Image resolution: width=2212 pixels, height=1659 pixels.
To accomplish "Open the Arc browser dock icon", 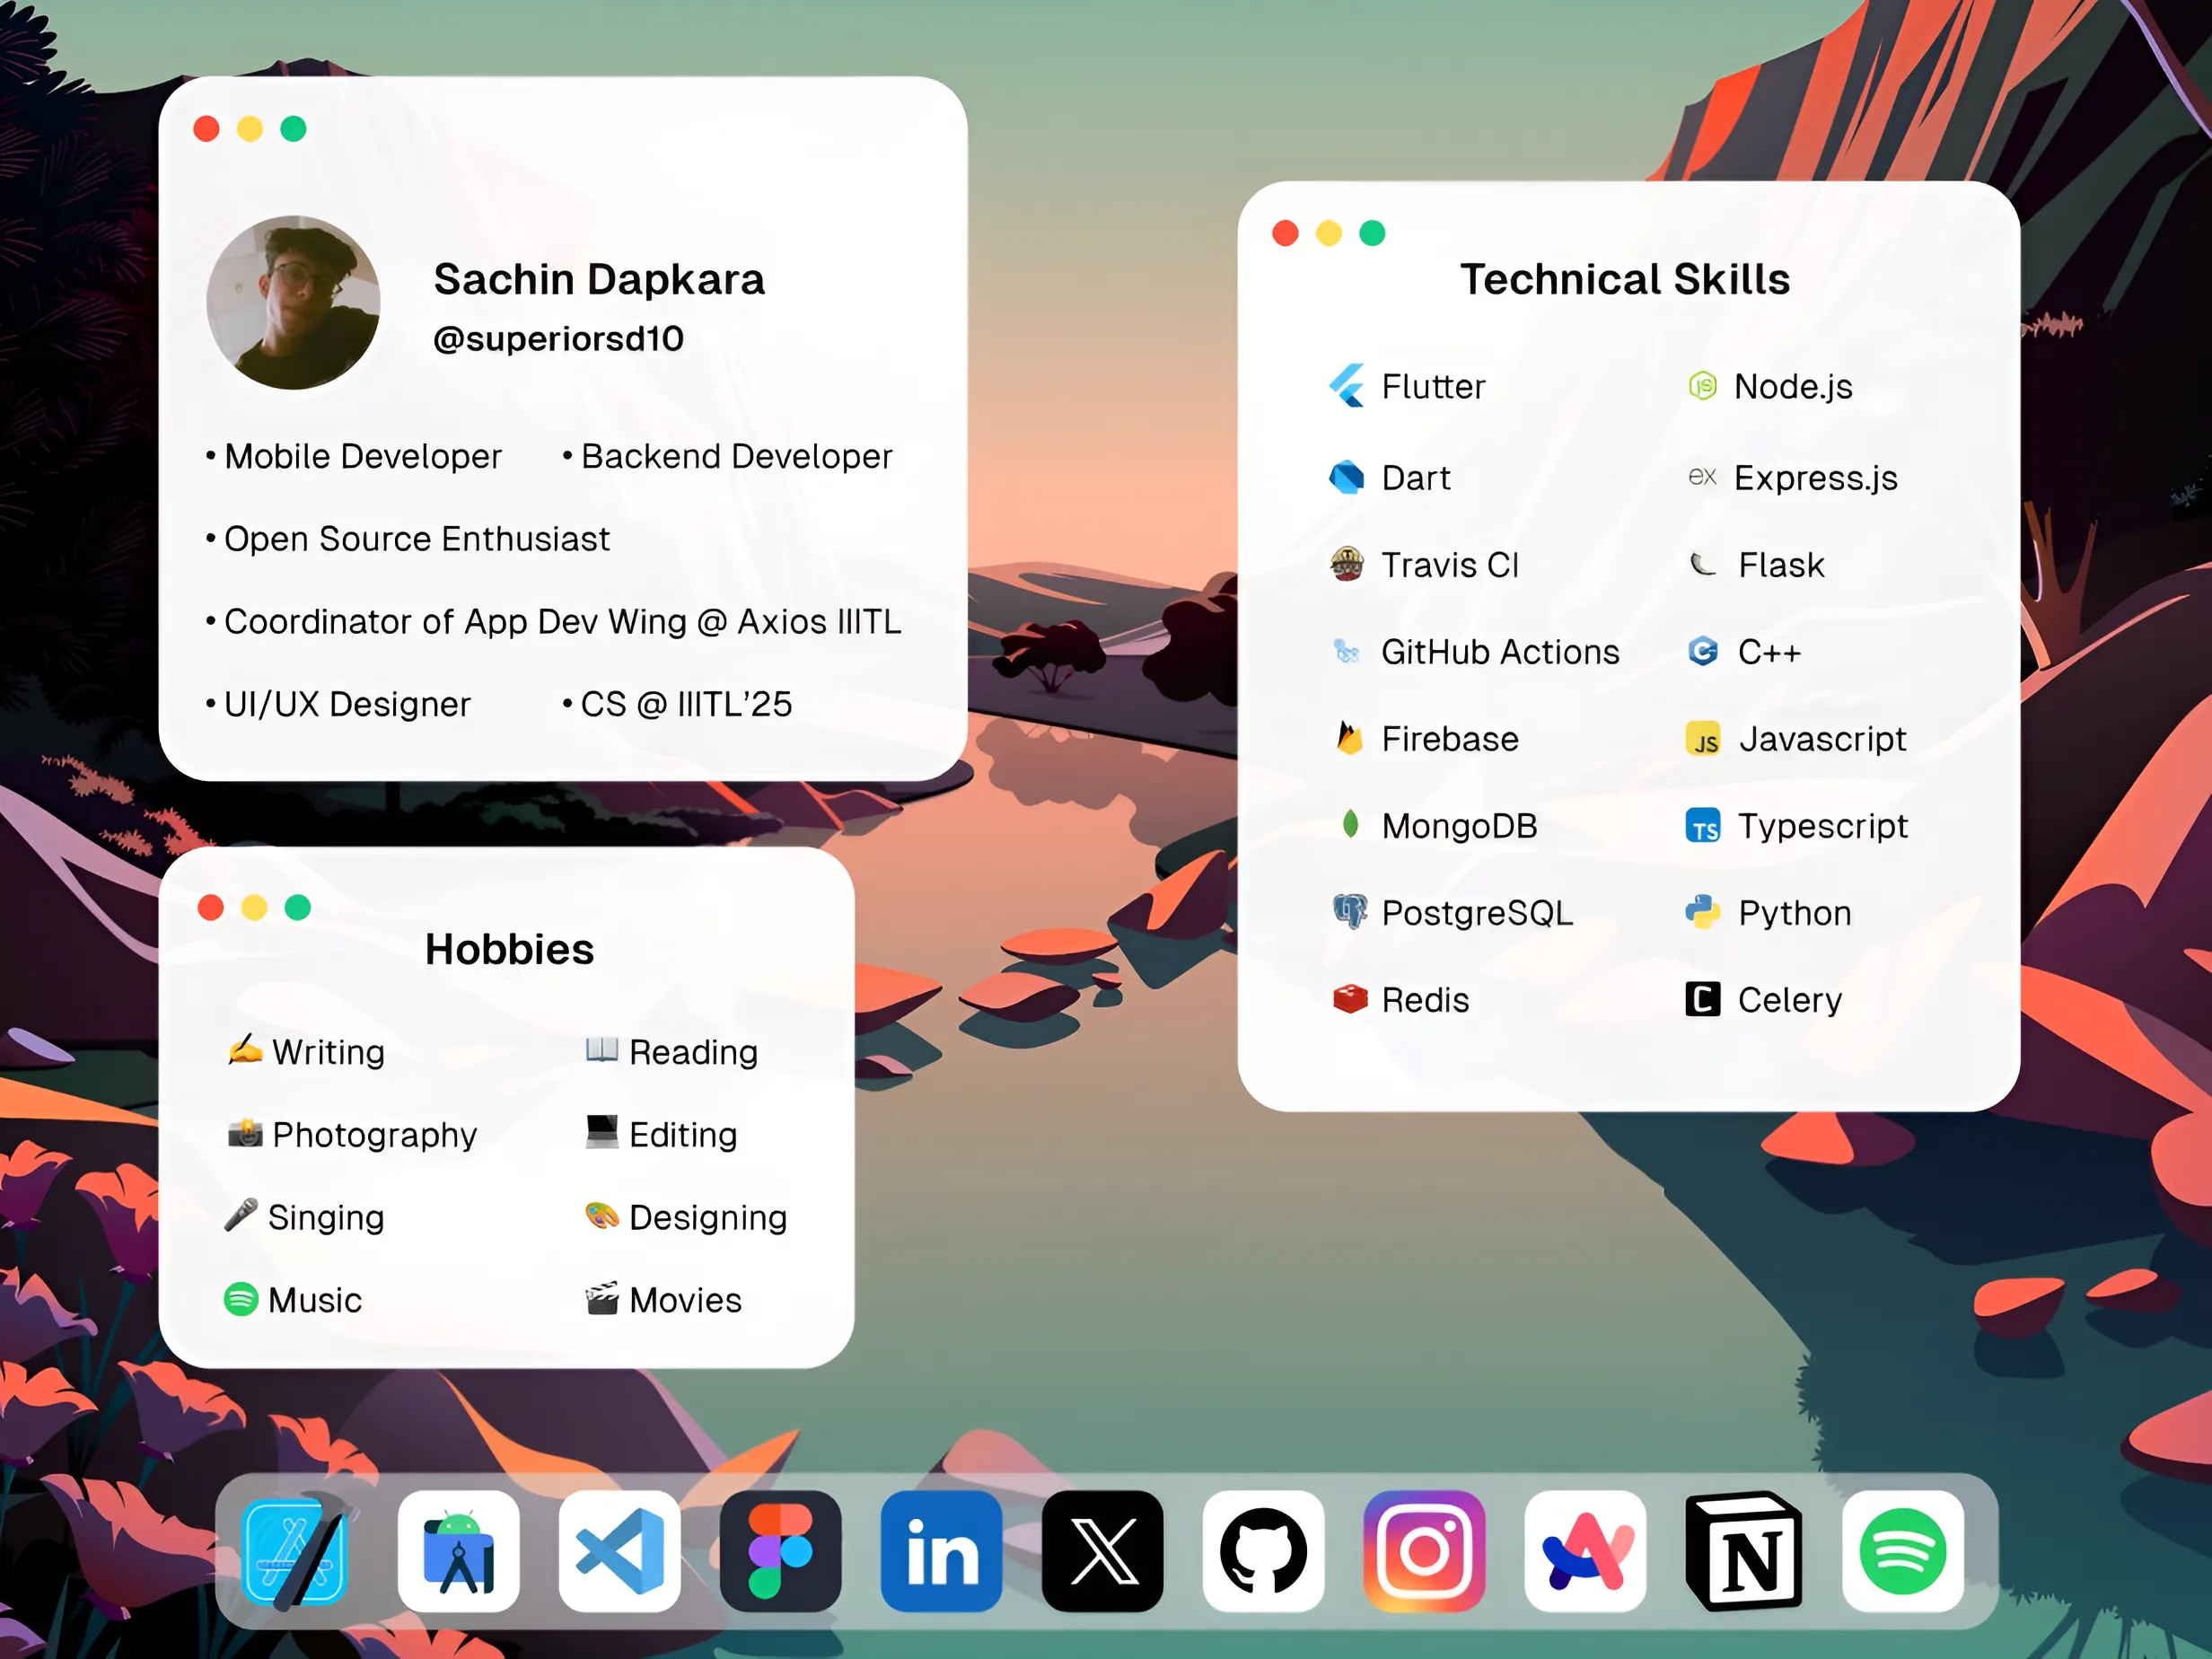I will 1585,1551.
